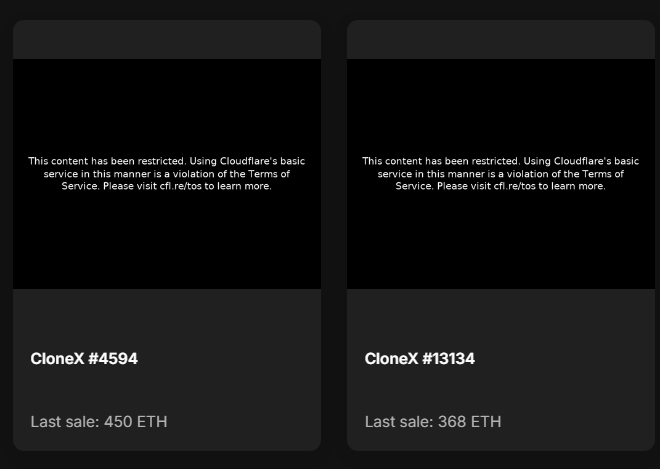Click cfl.re/tos in the left card's notice
Image resolution: width=660 pixels, height=469 pixels.
[x=181, y=186]
